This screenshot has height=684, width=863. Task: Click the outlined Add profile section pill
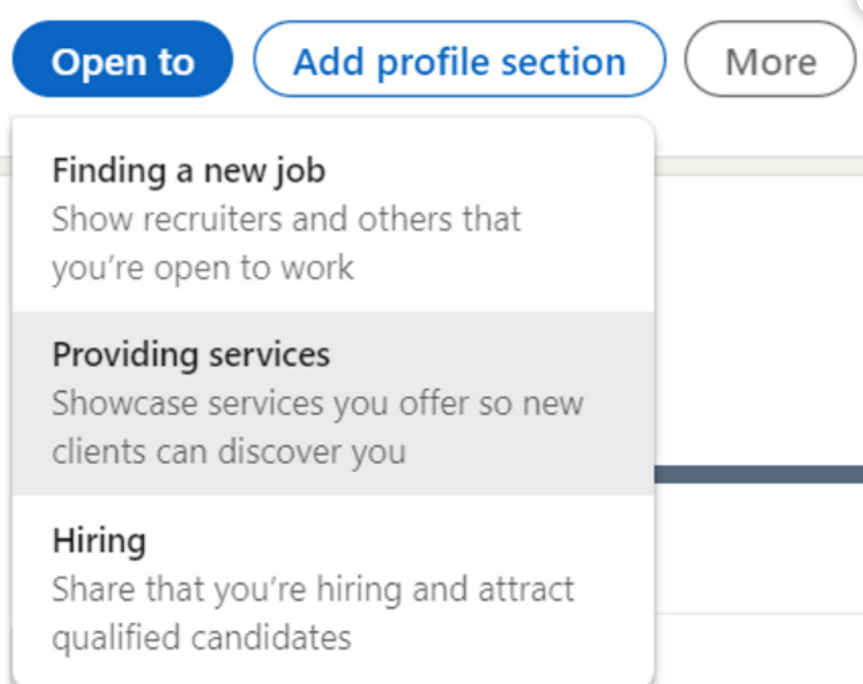tap(460, 59)
